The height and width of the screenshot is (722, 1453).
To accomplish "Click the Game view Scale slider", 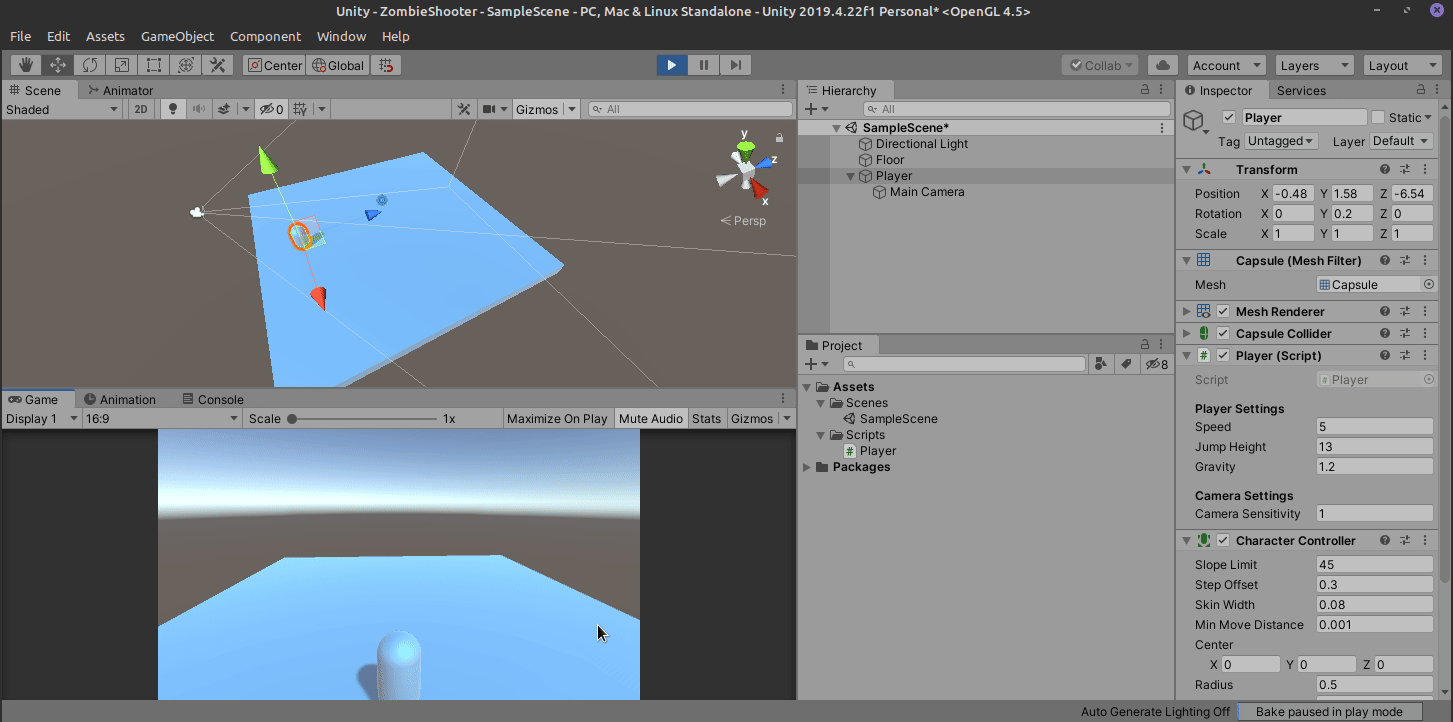I will 360,419.
